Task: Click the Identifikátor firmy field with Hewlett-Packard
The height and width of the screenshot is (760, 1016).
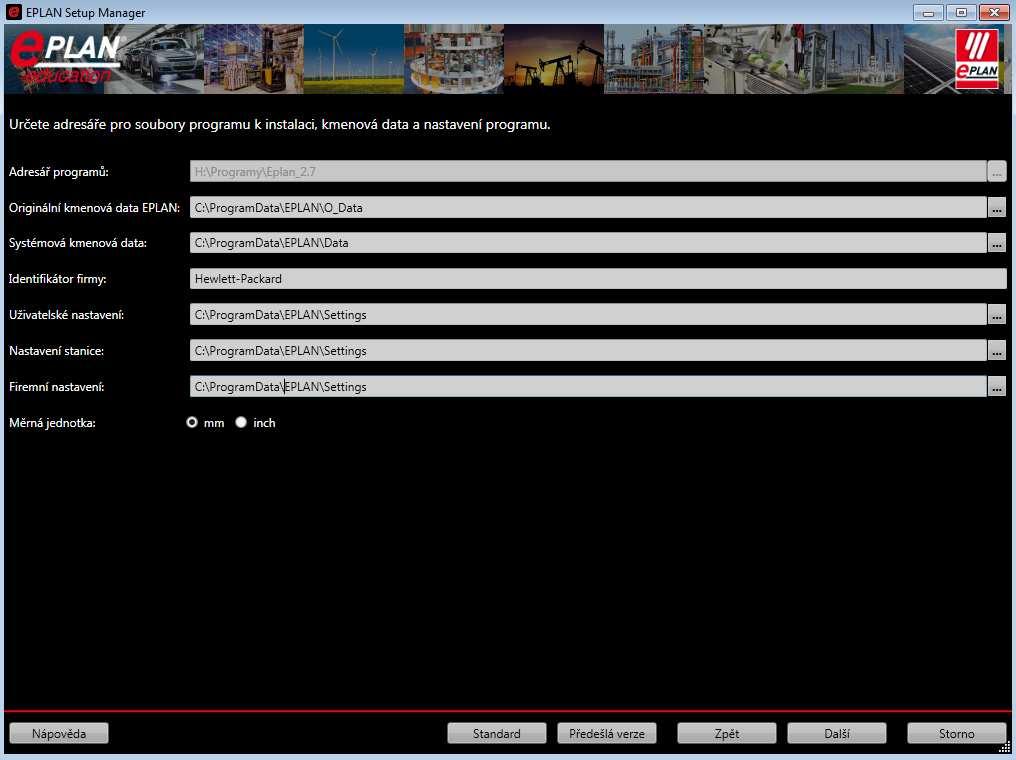Action: point(598,279)
